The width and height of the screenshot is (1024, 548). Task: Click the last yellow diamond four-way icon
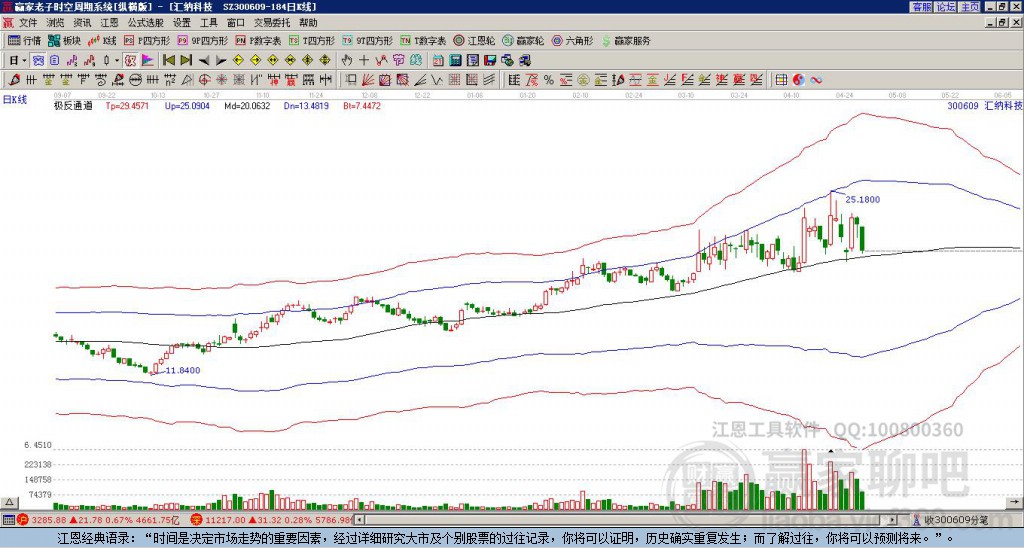[x=325, y=61]
